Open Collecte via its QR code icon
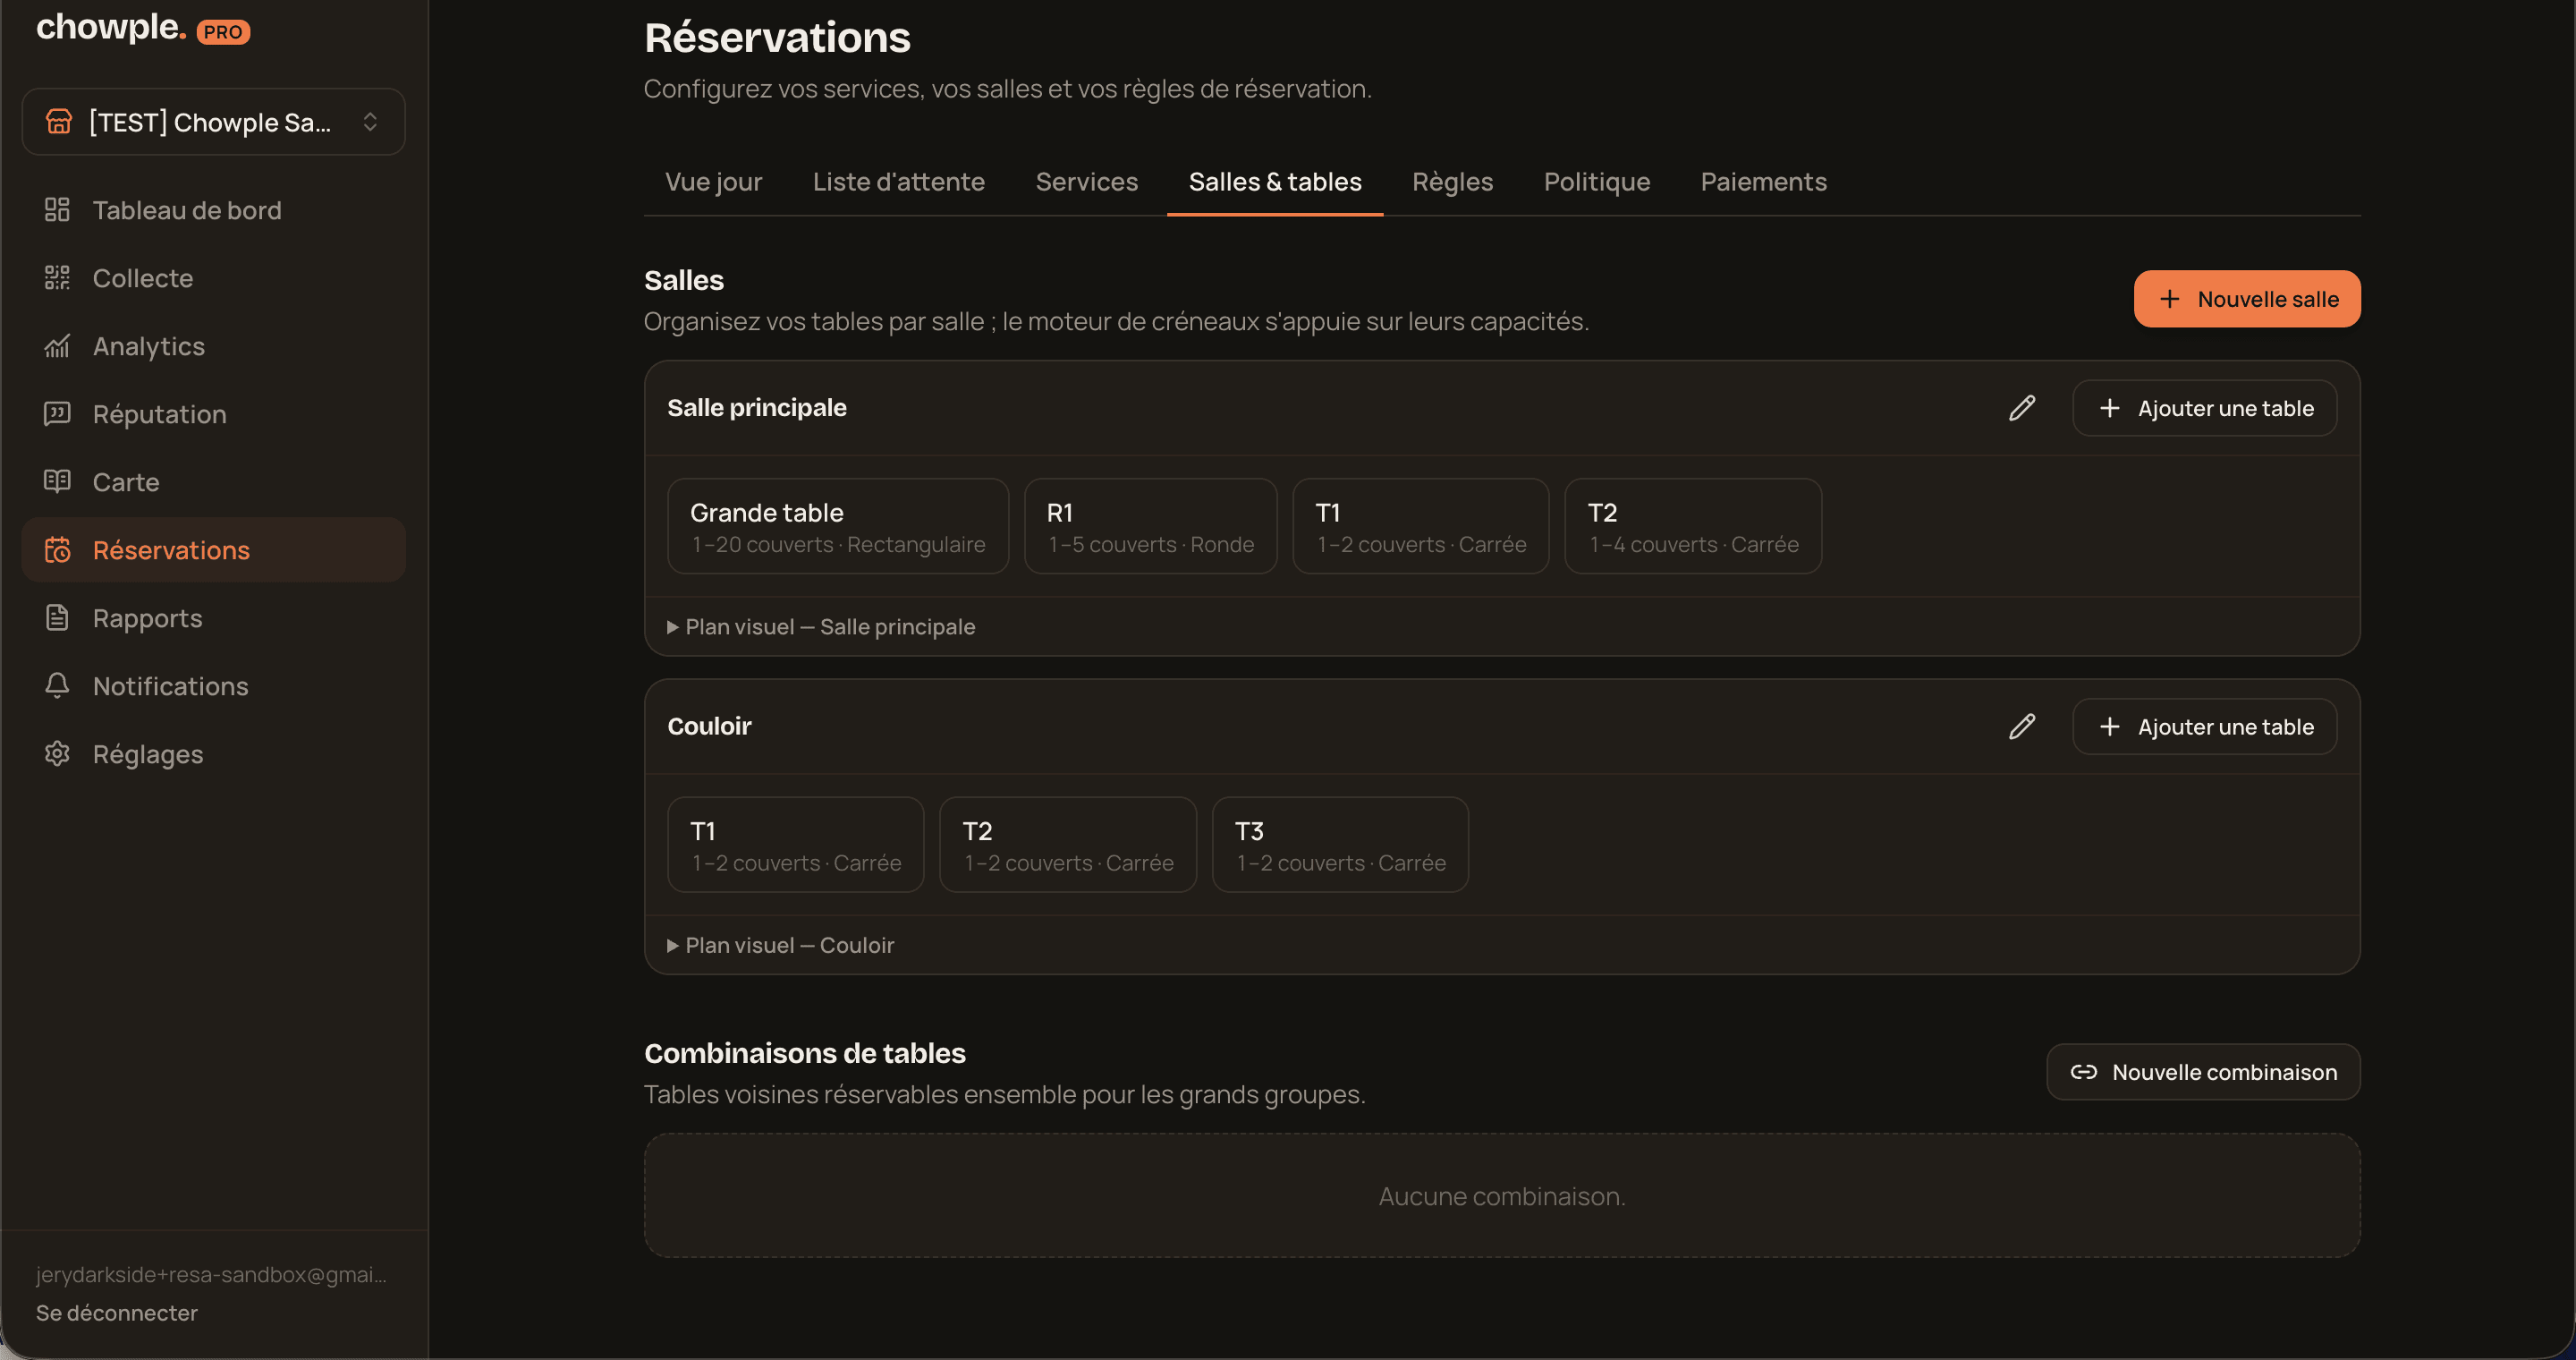The height and width of the screenshot is (1360, 2576). [57, 278]
